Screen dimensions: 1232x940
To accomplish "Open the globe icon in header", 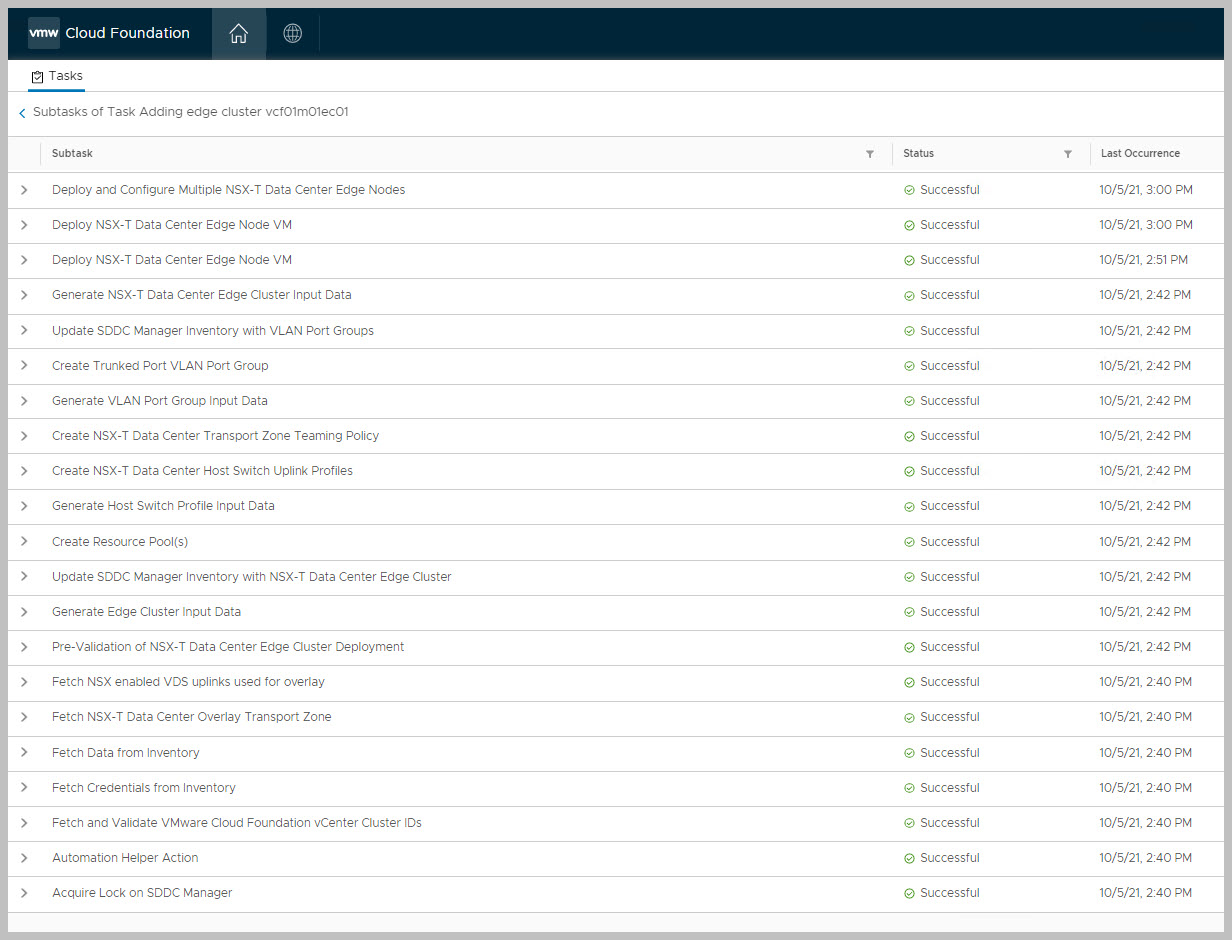I will (x=292, y=33).
